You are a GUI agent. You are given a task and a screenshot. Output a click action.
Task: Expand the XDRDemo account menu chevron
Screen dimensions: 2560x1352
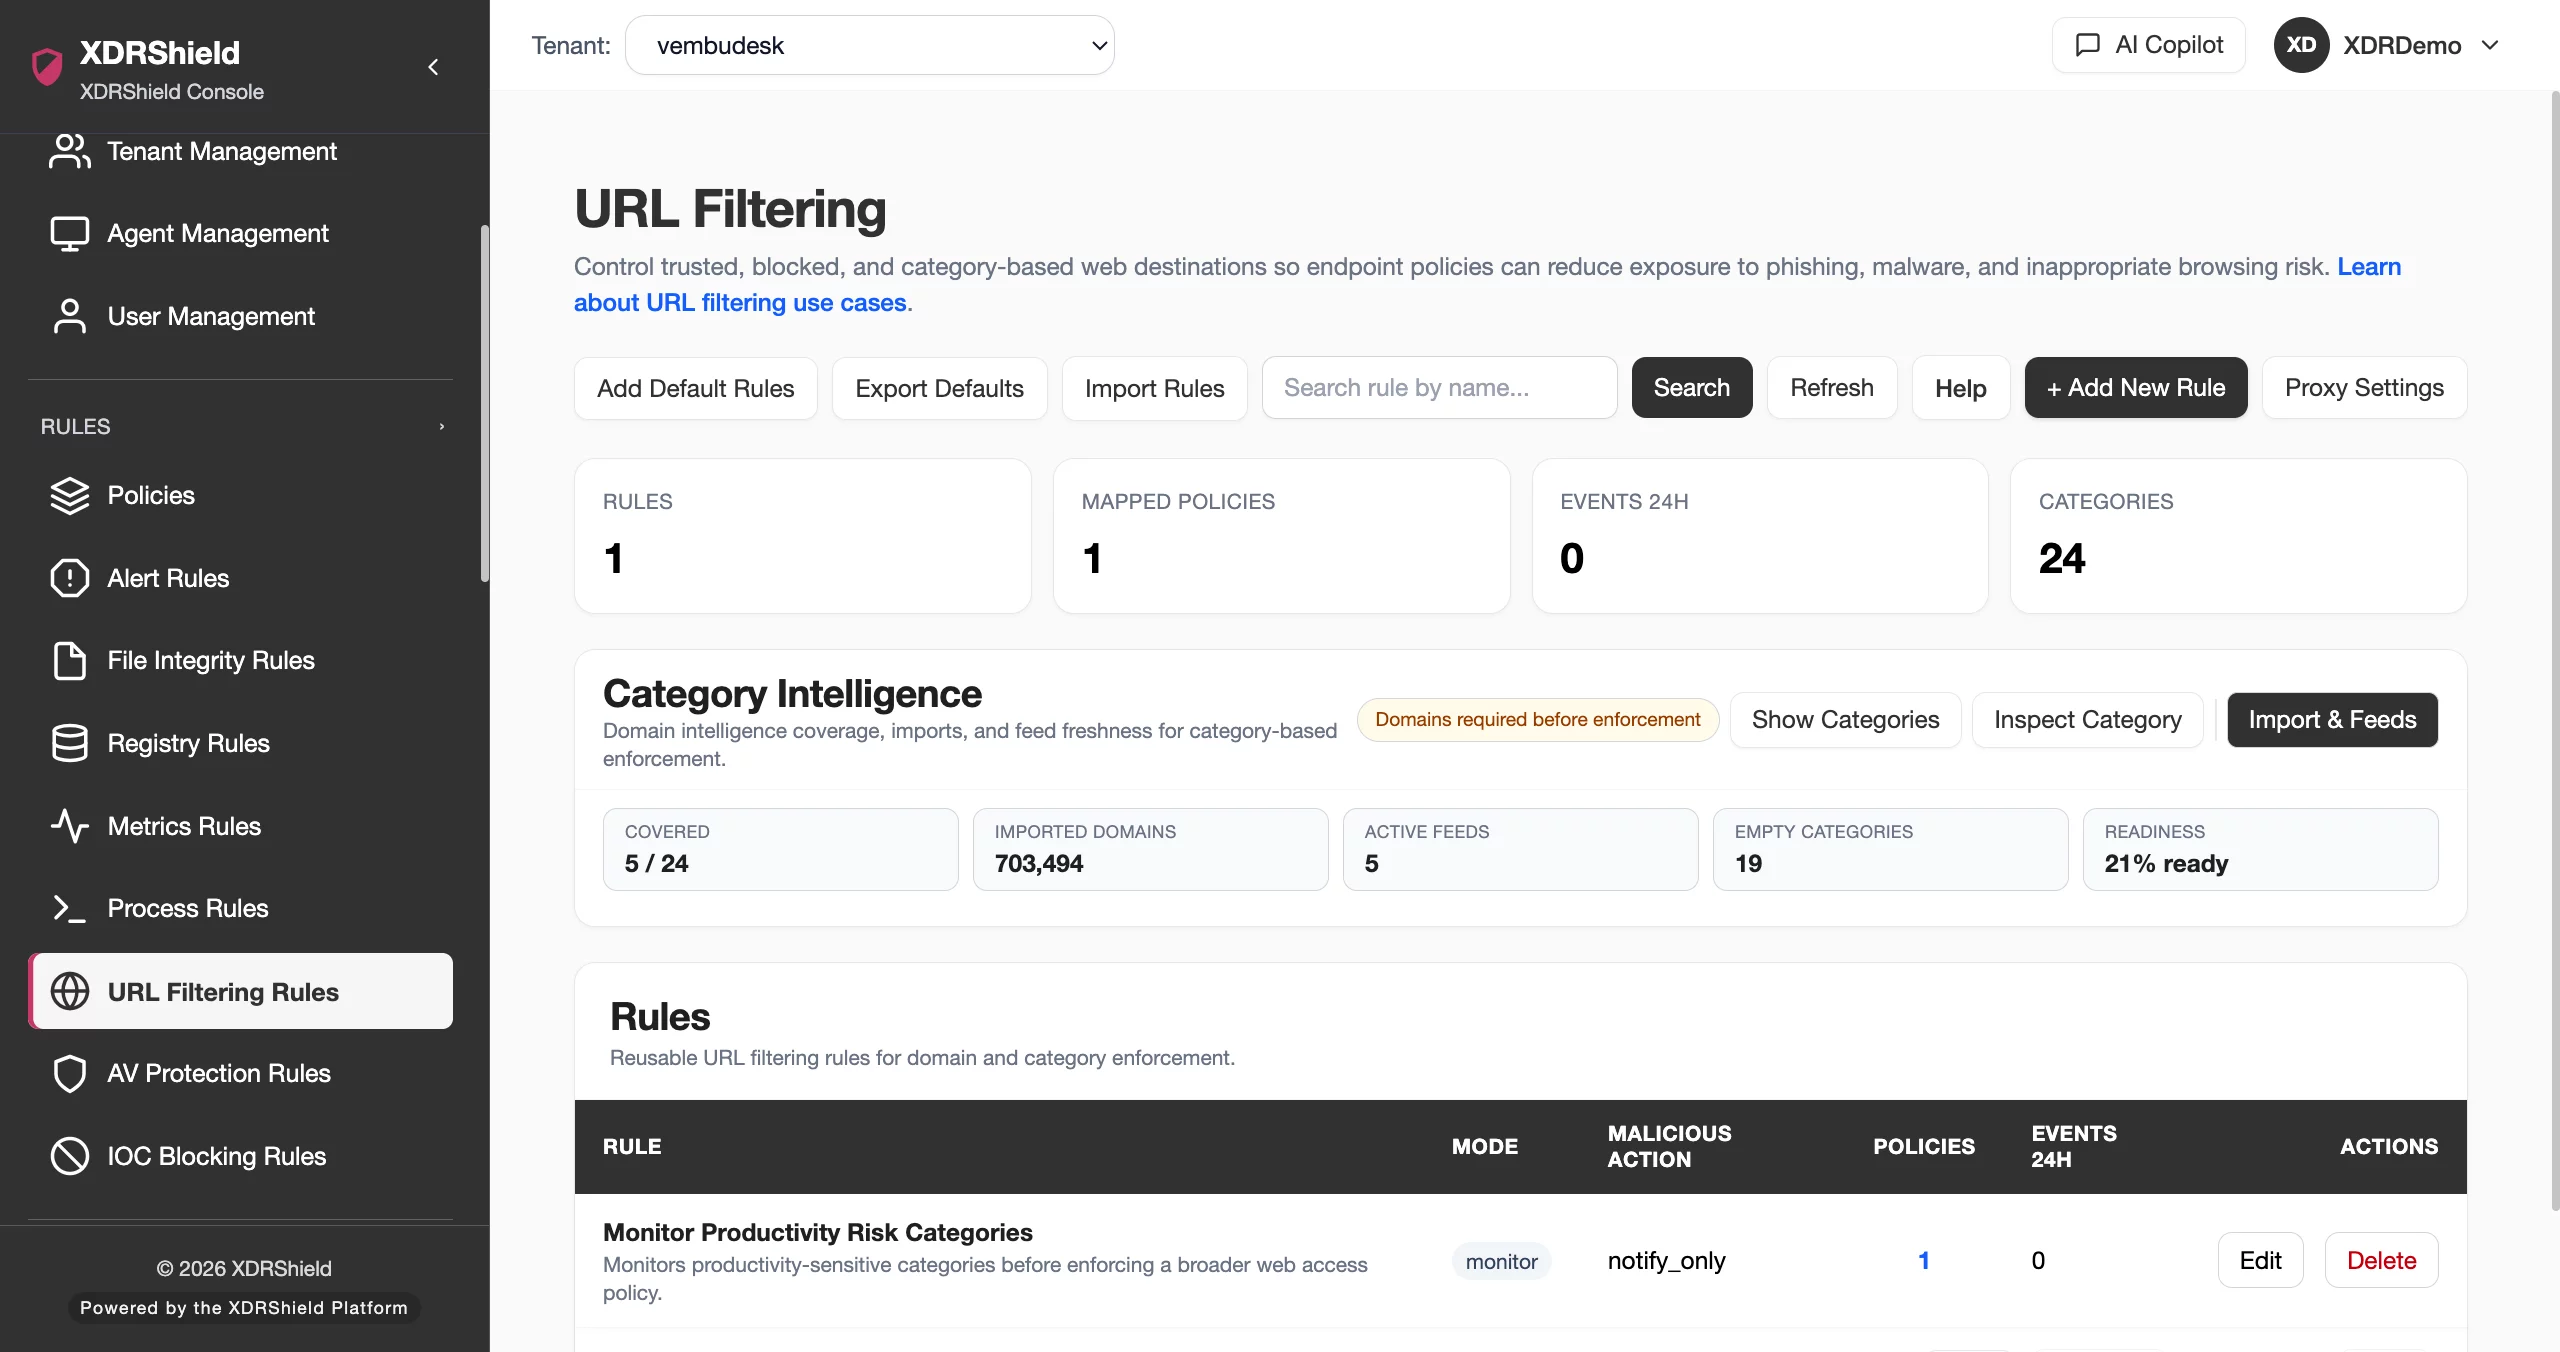point(2490,45)
